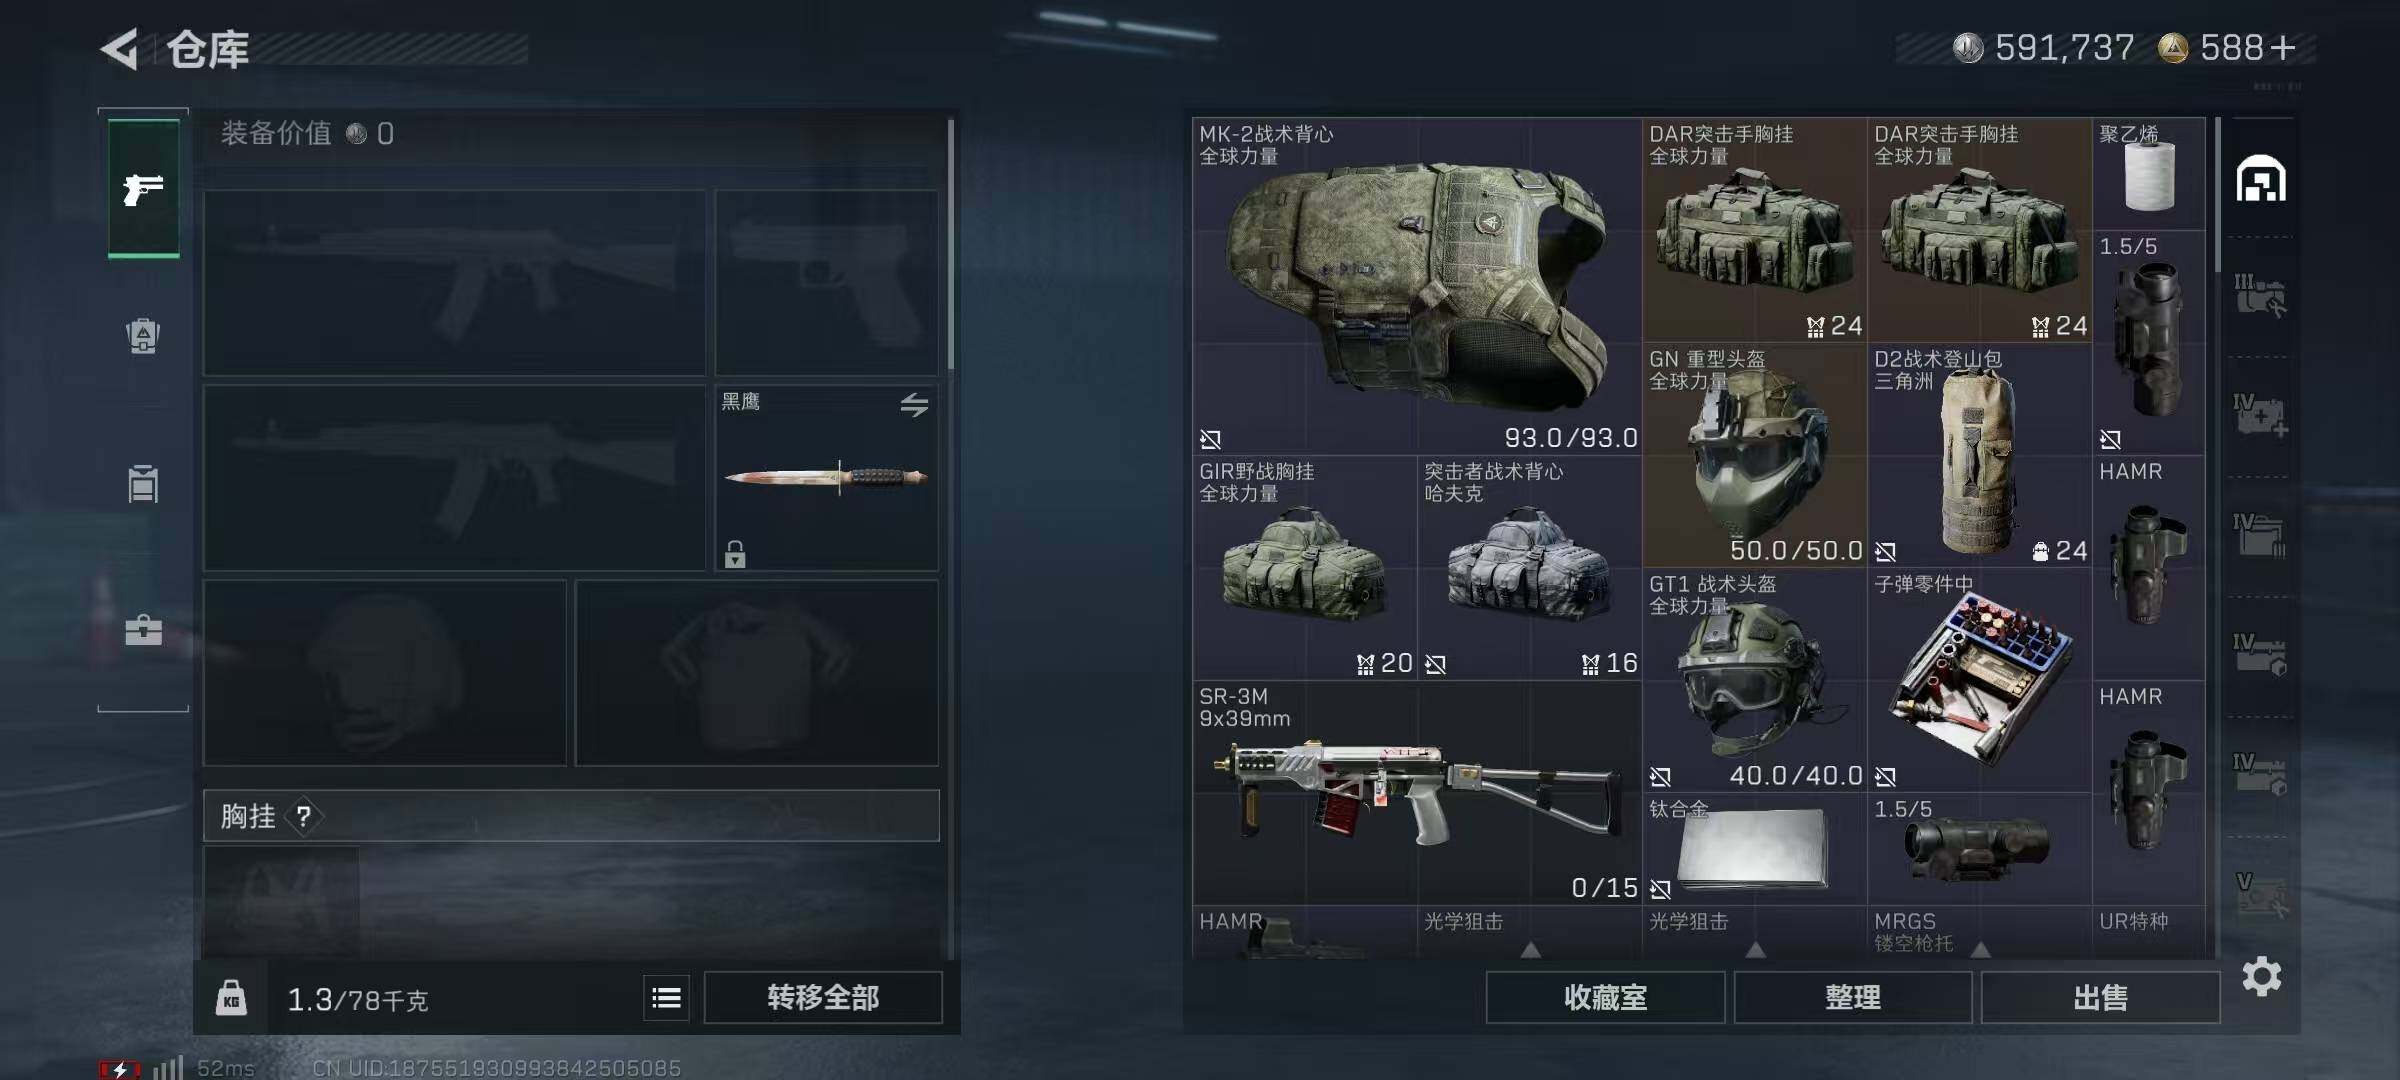
Task: Open the briefcase tab in left sidebar
Action: (143, 630)
